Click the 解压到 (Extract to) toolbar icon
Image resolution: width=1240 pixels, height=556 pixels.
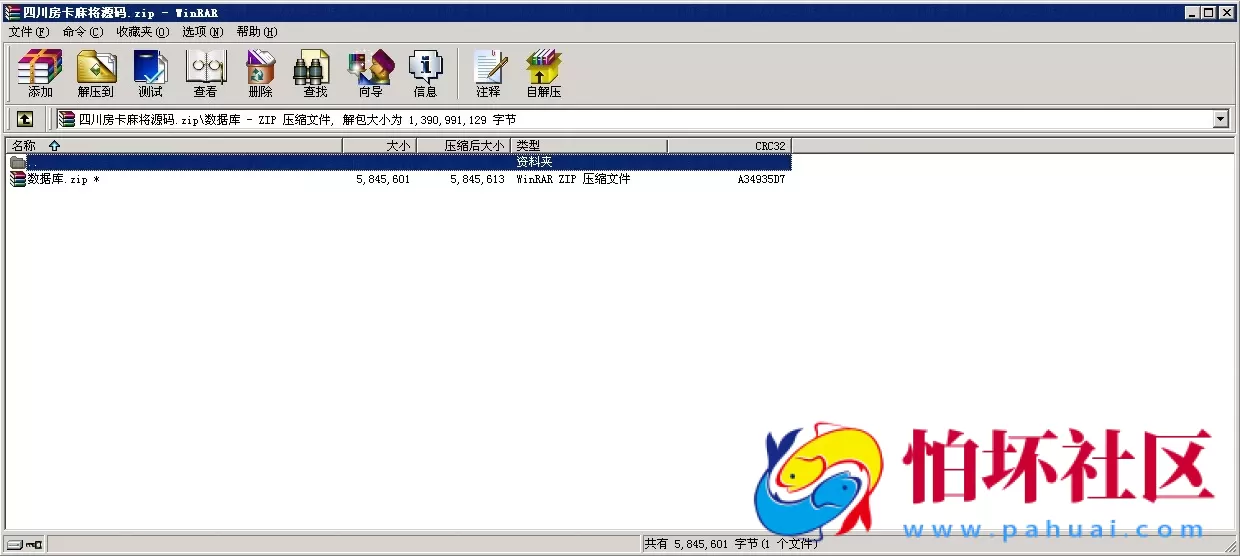[96, 74]
